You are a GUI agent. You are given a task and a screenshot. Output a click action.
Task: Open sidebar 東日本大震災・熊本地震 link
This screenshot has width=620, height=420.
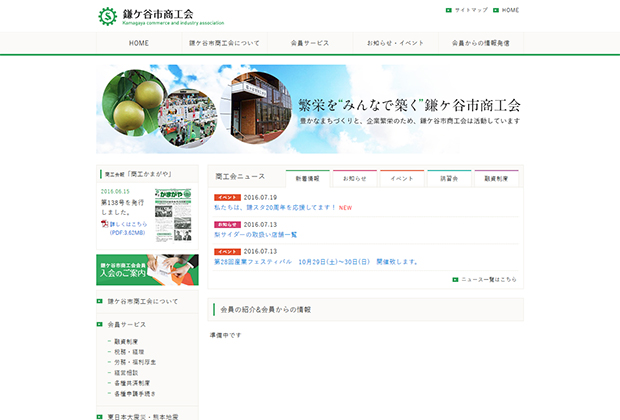click(143, 417)
